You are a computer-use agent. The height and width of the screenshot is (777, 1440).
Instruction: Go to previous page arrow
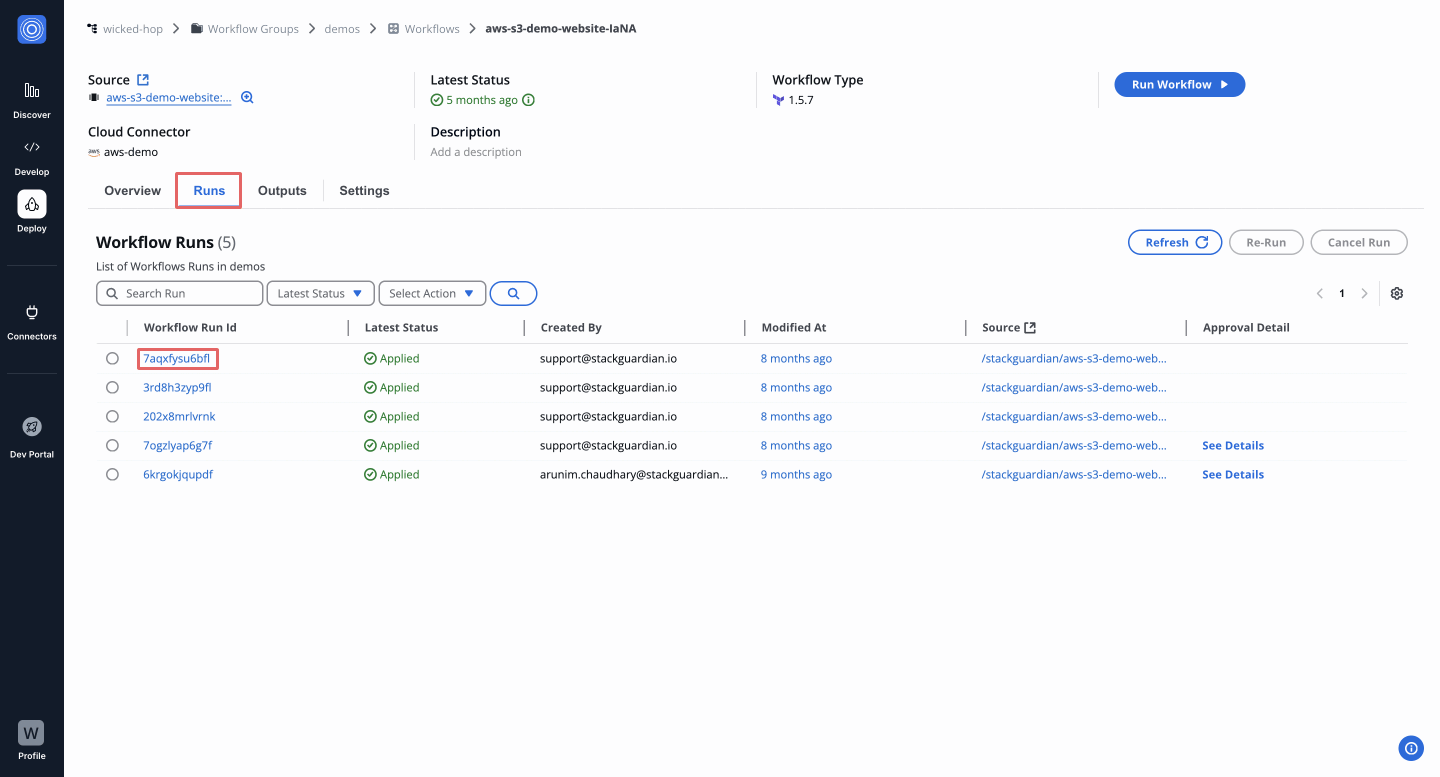pyautogui.click(x=1320, y=293)
